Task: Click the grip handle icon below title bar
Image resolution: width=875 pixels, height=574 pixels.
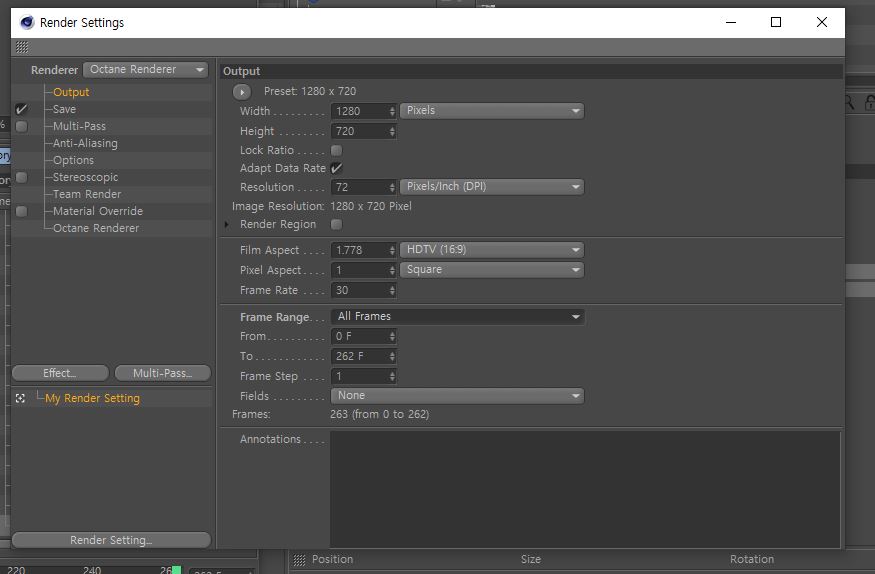Action: pyautogui.click(x=22, y=47)
